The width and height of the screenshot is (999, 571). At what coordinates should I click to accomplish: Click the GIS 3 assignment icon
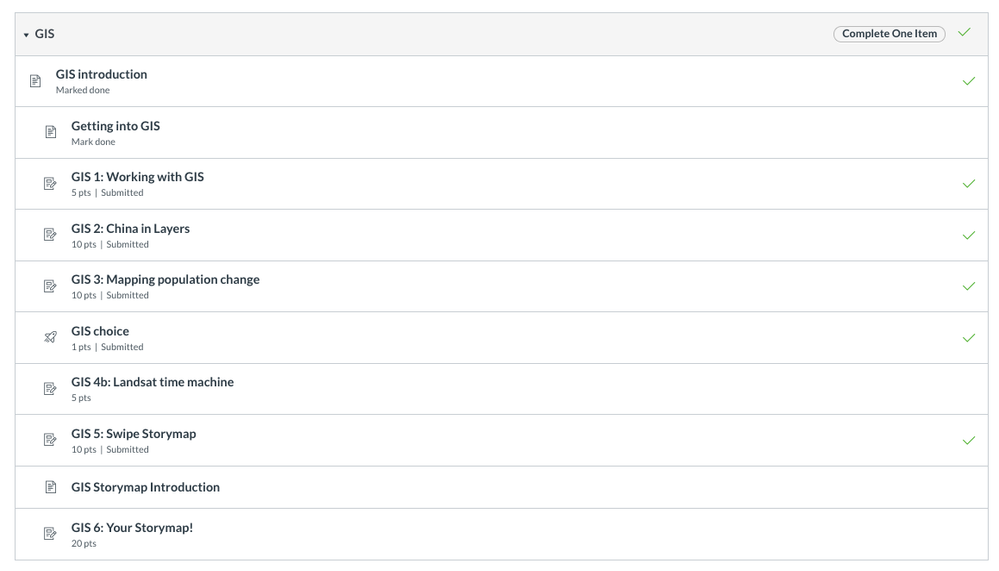[x=51, y=286]
